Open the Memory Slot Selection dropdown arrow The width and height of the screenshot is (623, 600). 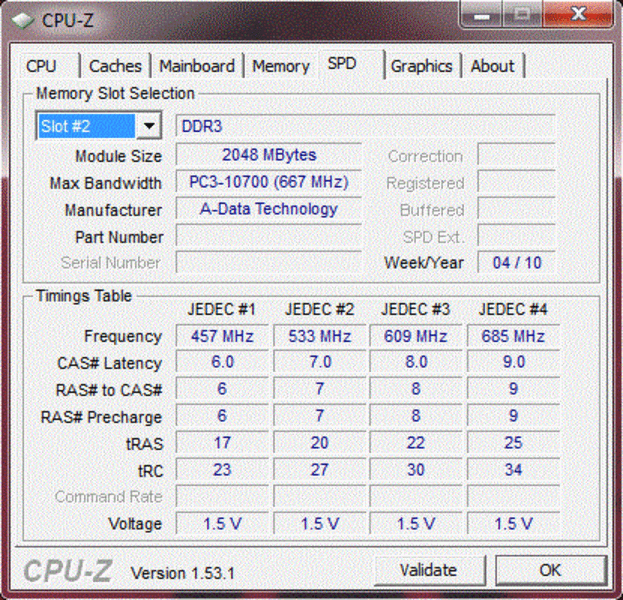pos(149,126)
